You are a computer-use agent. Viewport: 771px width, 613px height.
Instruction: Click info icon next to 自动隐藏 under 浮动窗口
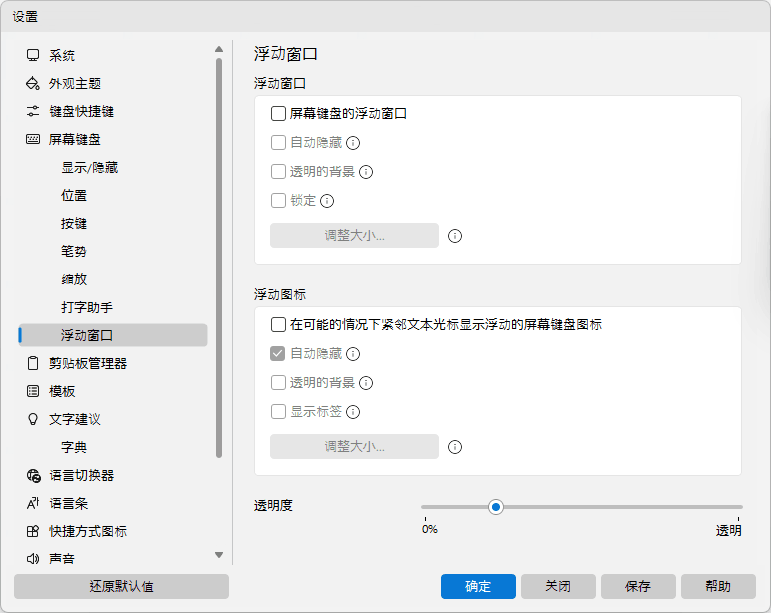tap(353, 143)
